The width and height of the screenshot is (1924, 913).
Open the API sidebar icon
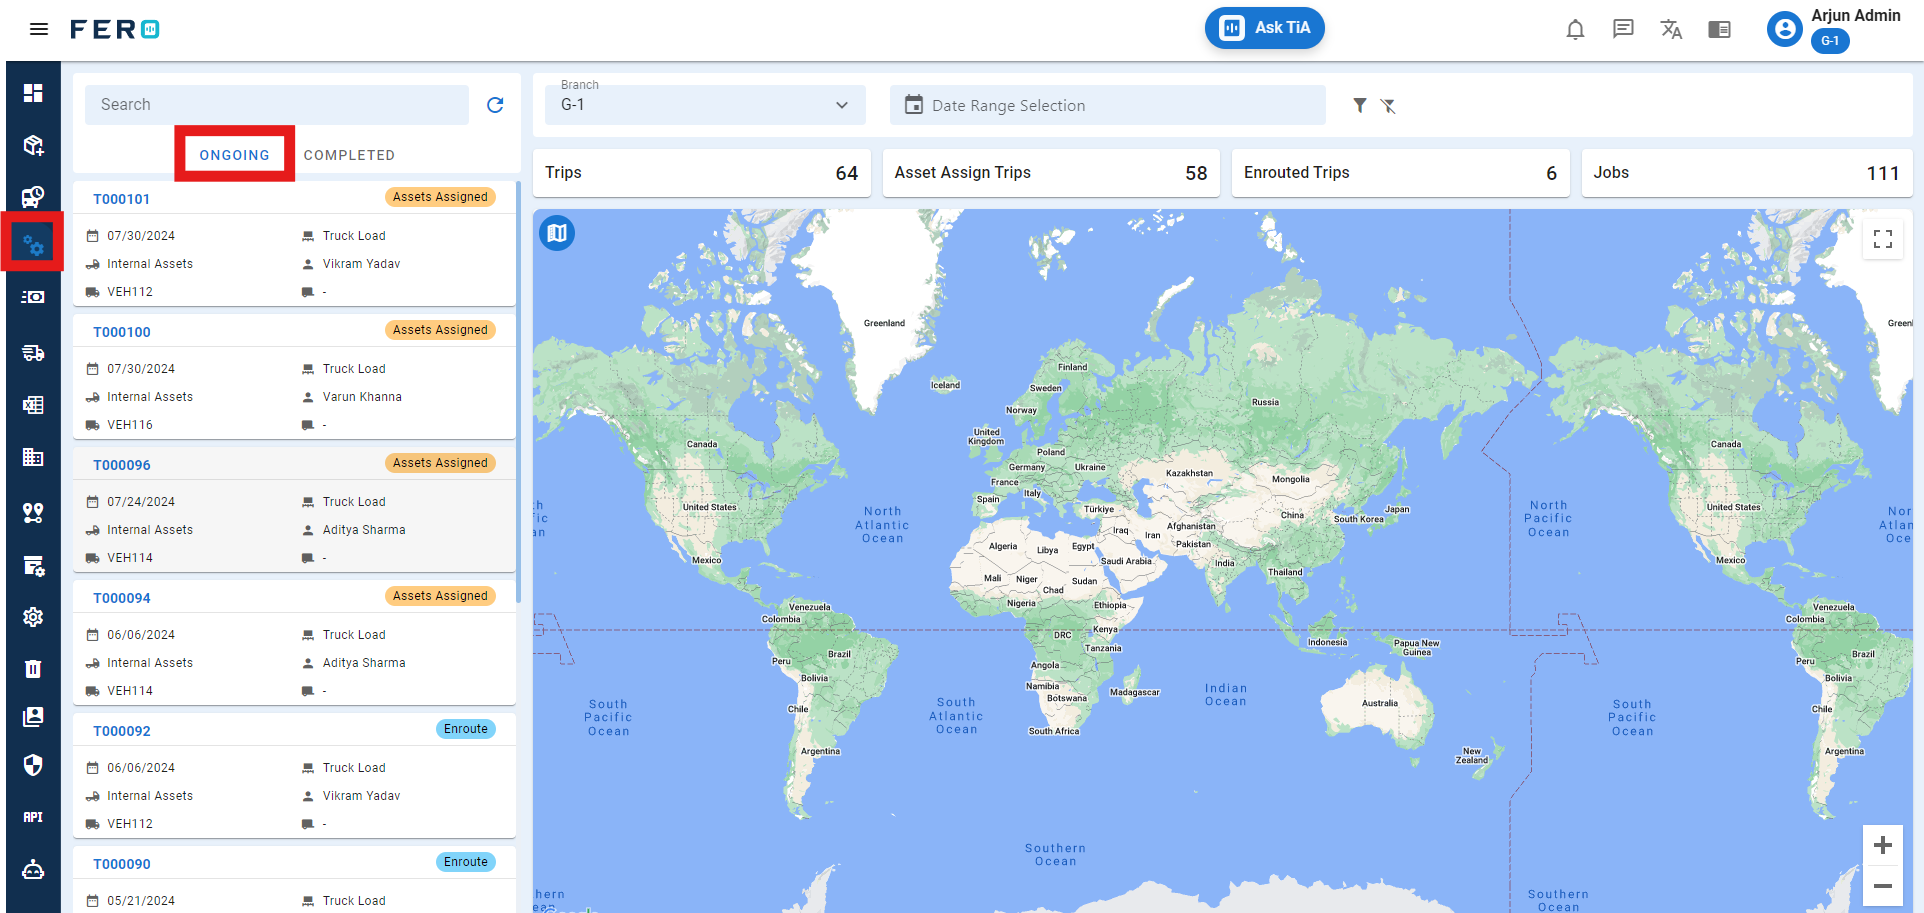33,817
